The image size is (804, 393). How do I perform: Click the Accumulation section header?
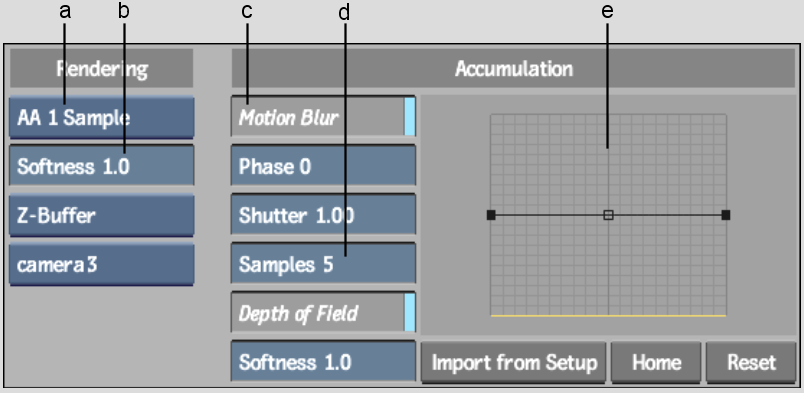513,68
